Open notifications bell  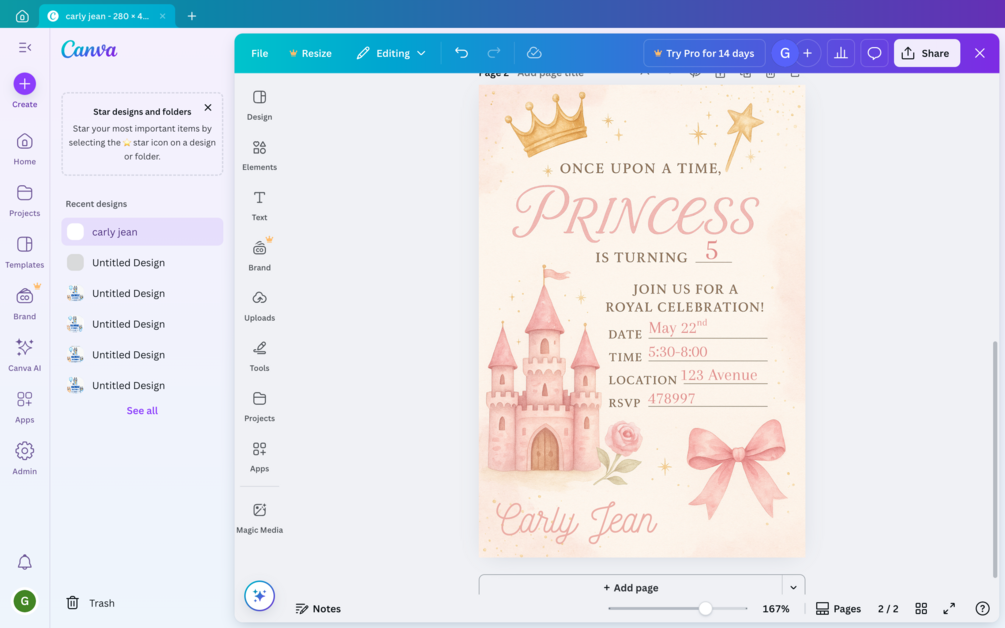pyautogui.click(x=24, y=562)
